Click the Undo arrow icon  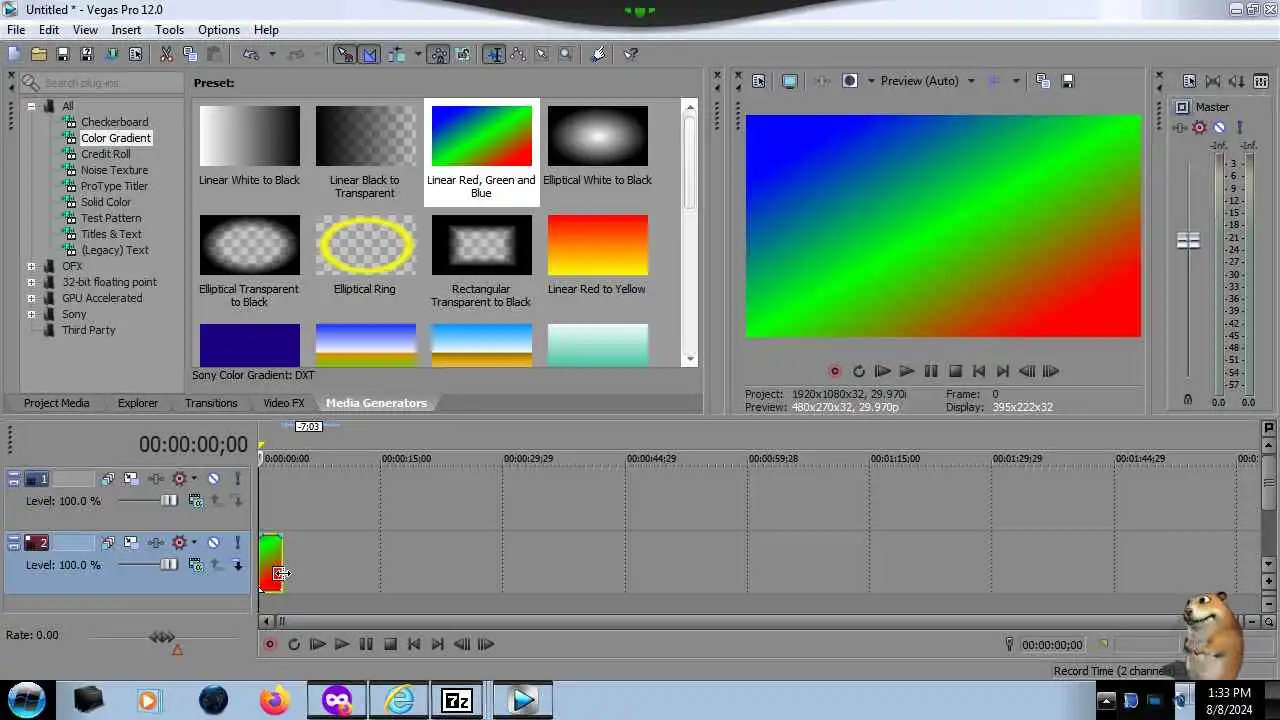click(x=251, y=54)
